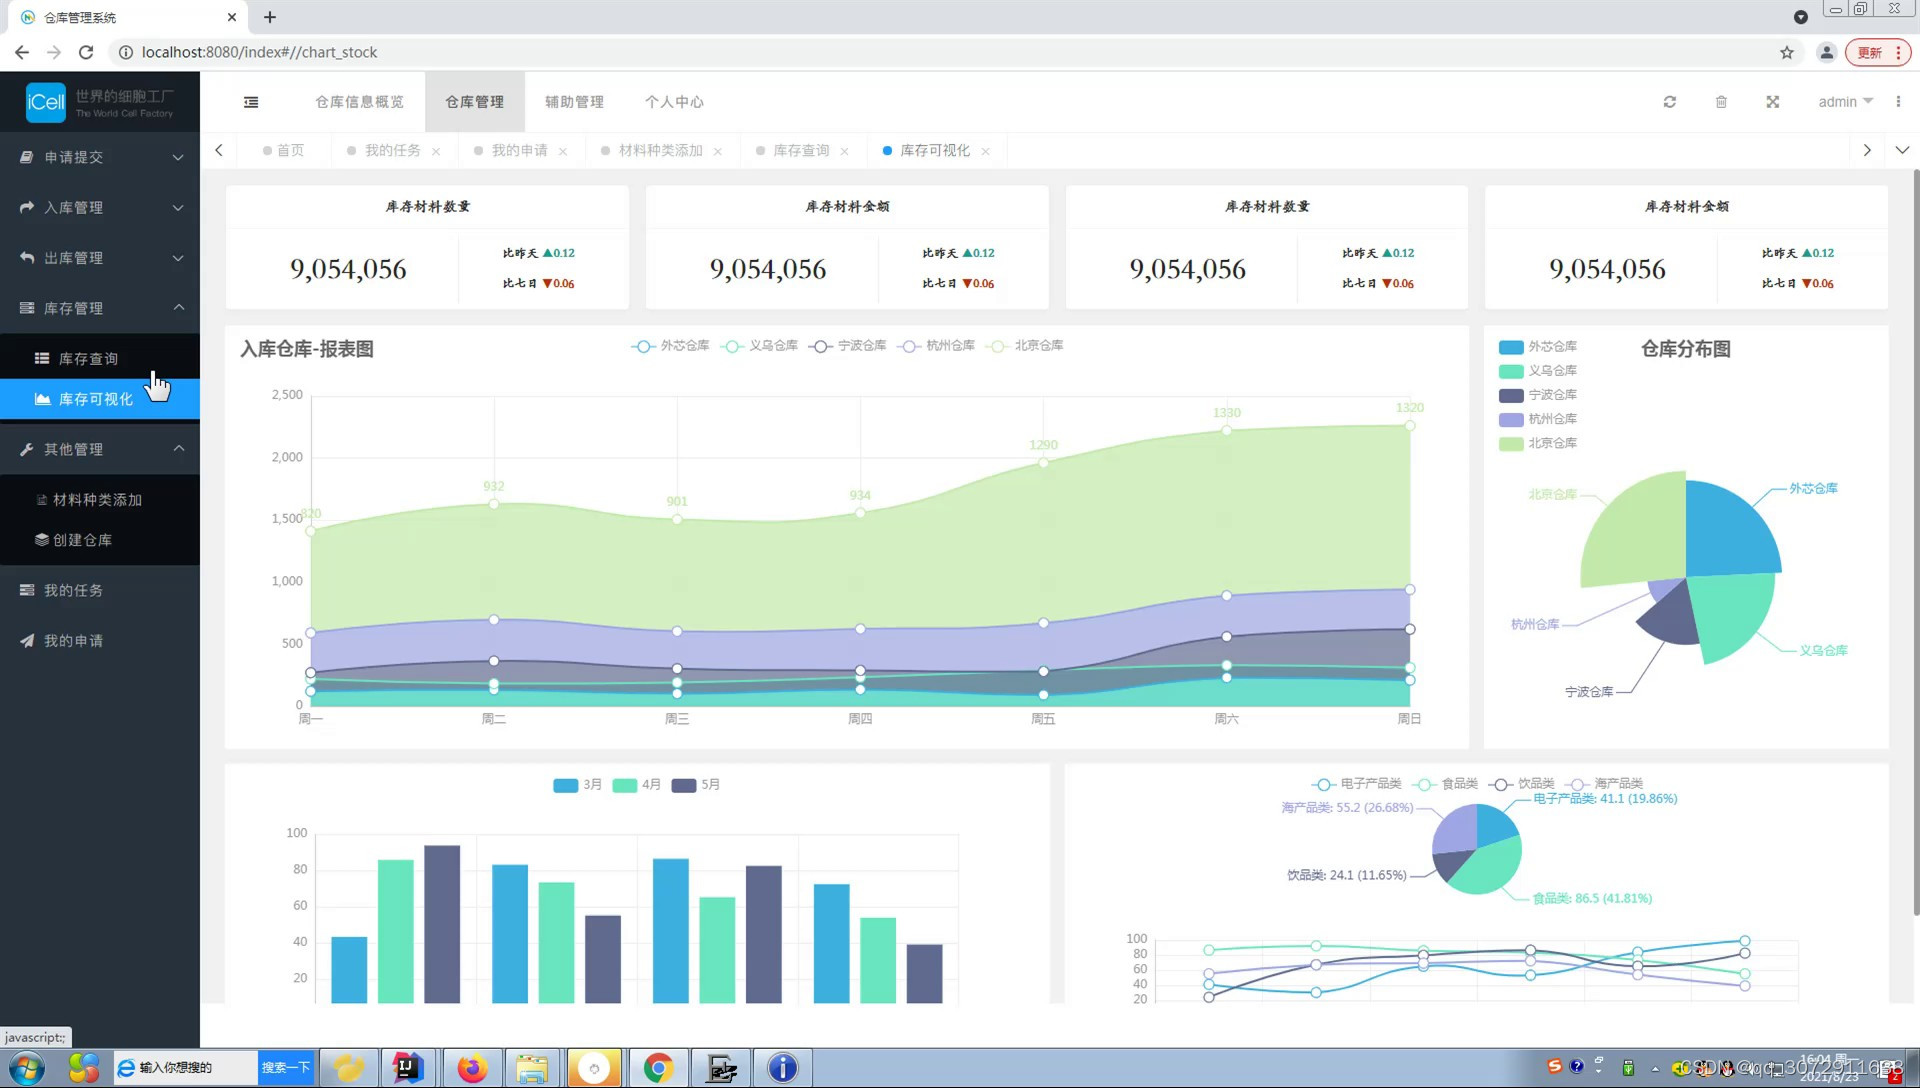
Task: Open 库存查询 in the sidebar
Action: pos(100,358)
